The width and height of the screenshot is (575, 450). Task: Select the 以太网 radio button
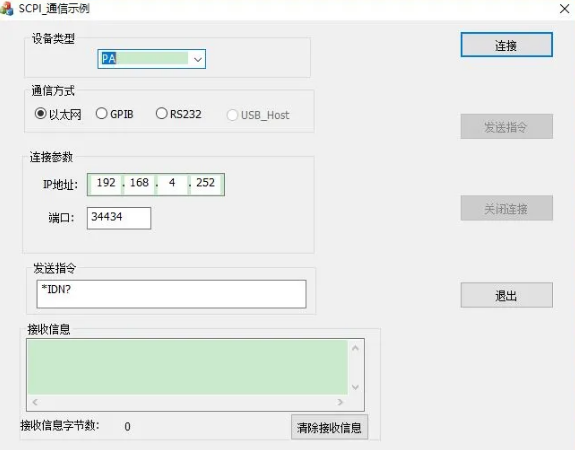tap(40, 113)
